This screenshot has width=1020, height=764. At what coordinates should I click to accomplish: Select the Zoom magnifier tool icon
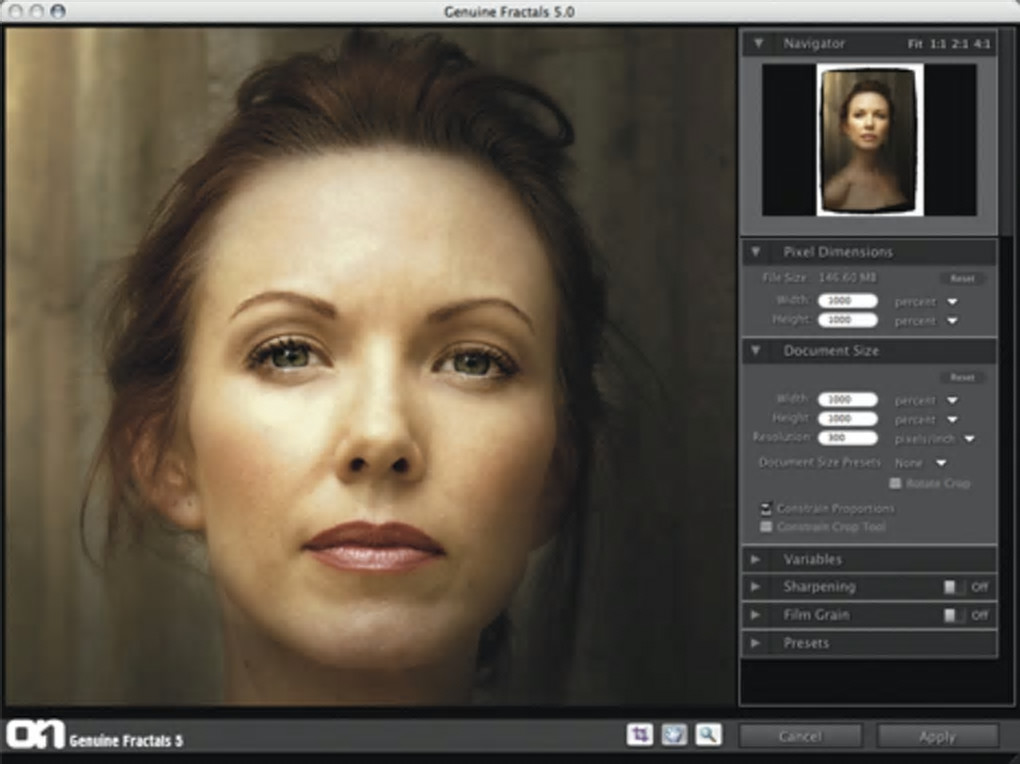pyautogui.click(x=708, y=735)
